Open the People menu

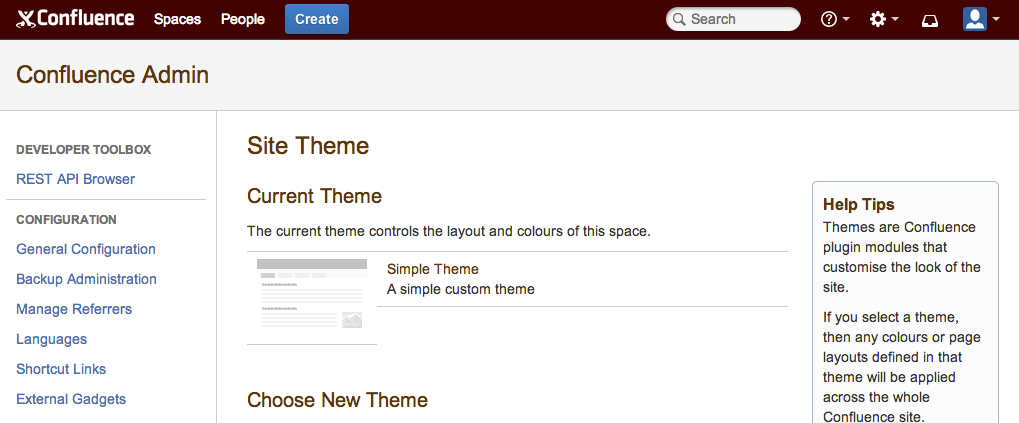[243, 19]
